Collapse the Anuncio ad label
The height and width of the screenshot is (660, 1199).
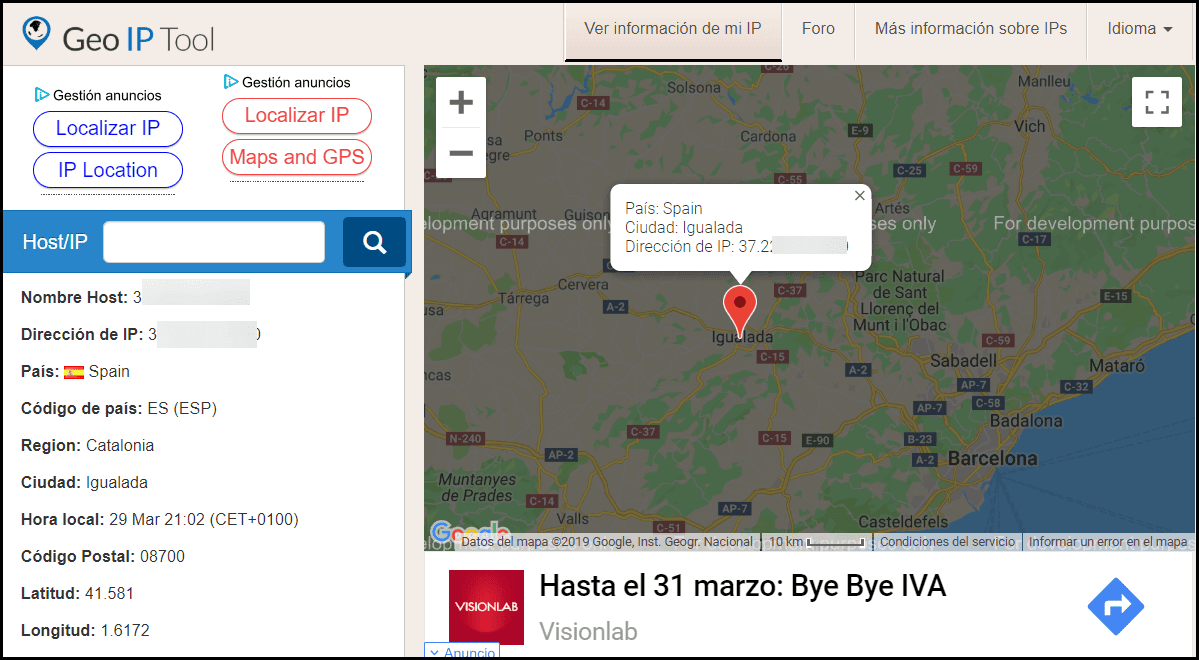(462, 652)
